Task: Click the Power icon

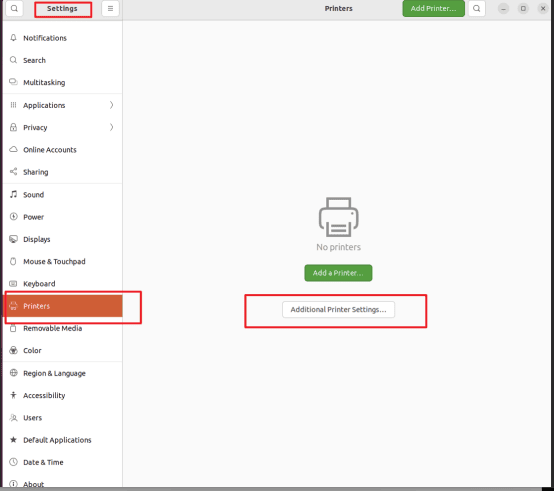Action: pos(13,217)
